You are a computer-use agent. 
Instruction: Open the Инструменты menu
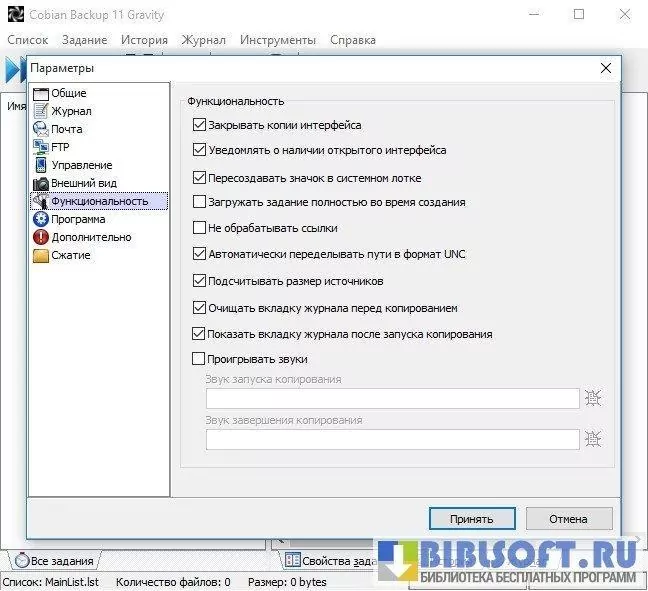point(277,40)
